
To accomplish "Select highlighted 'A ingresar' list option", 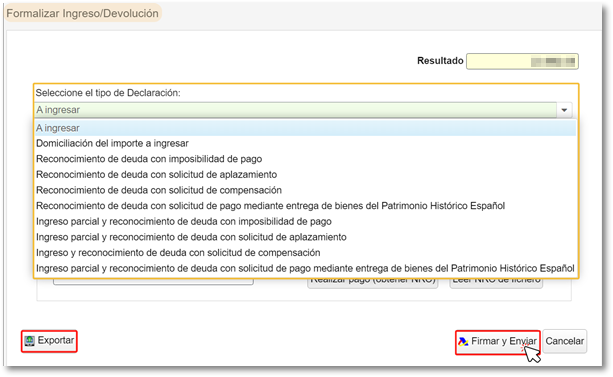I will click(305, 128).
